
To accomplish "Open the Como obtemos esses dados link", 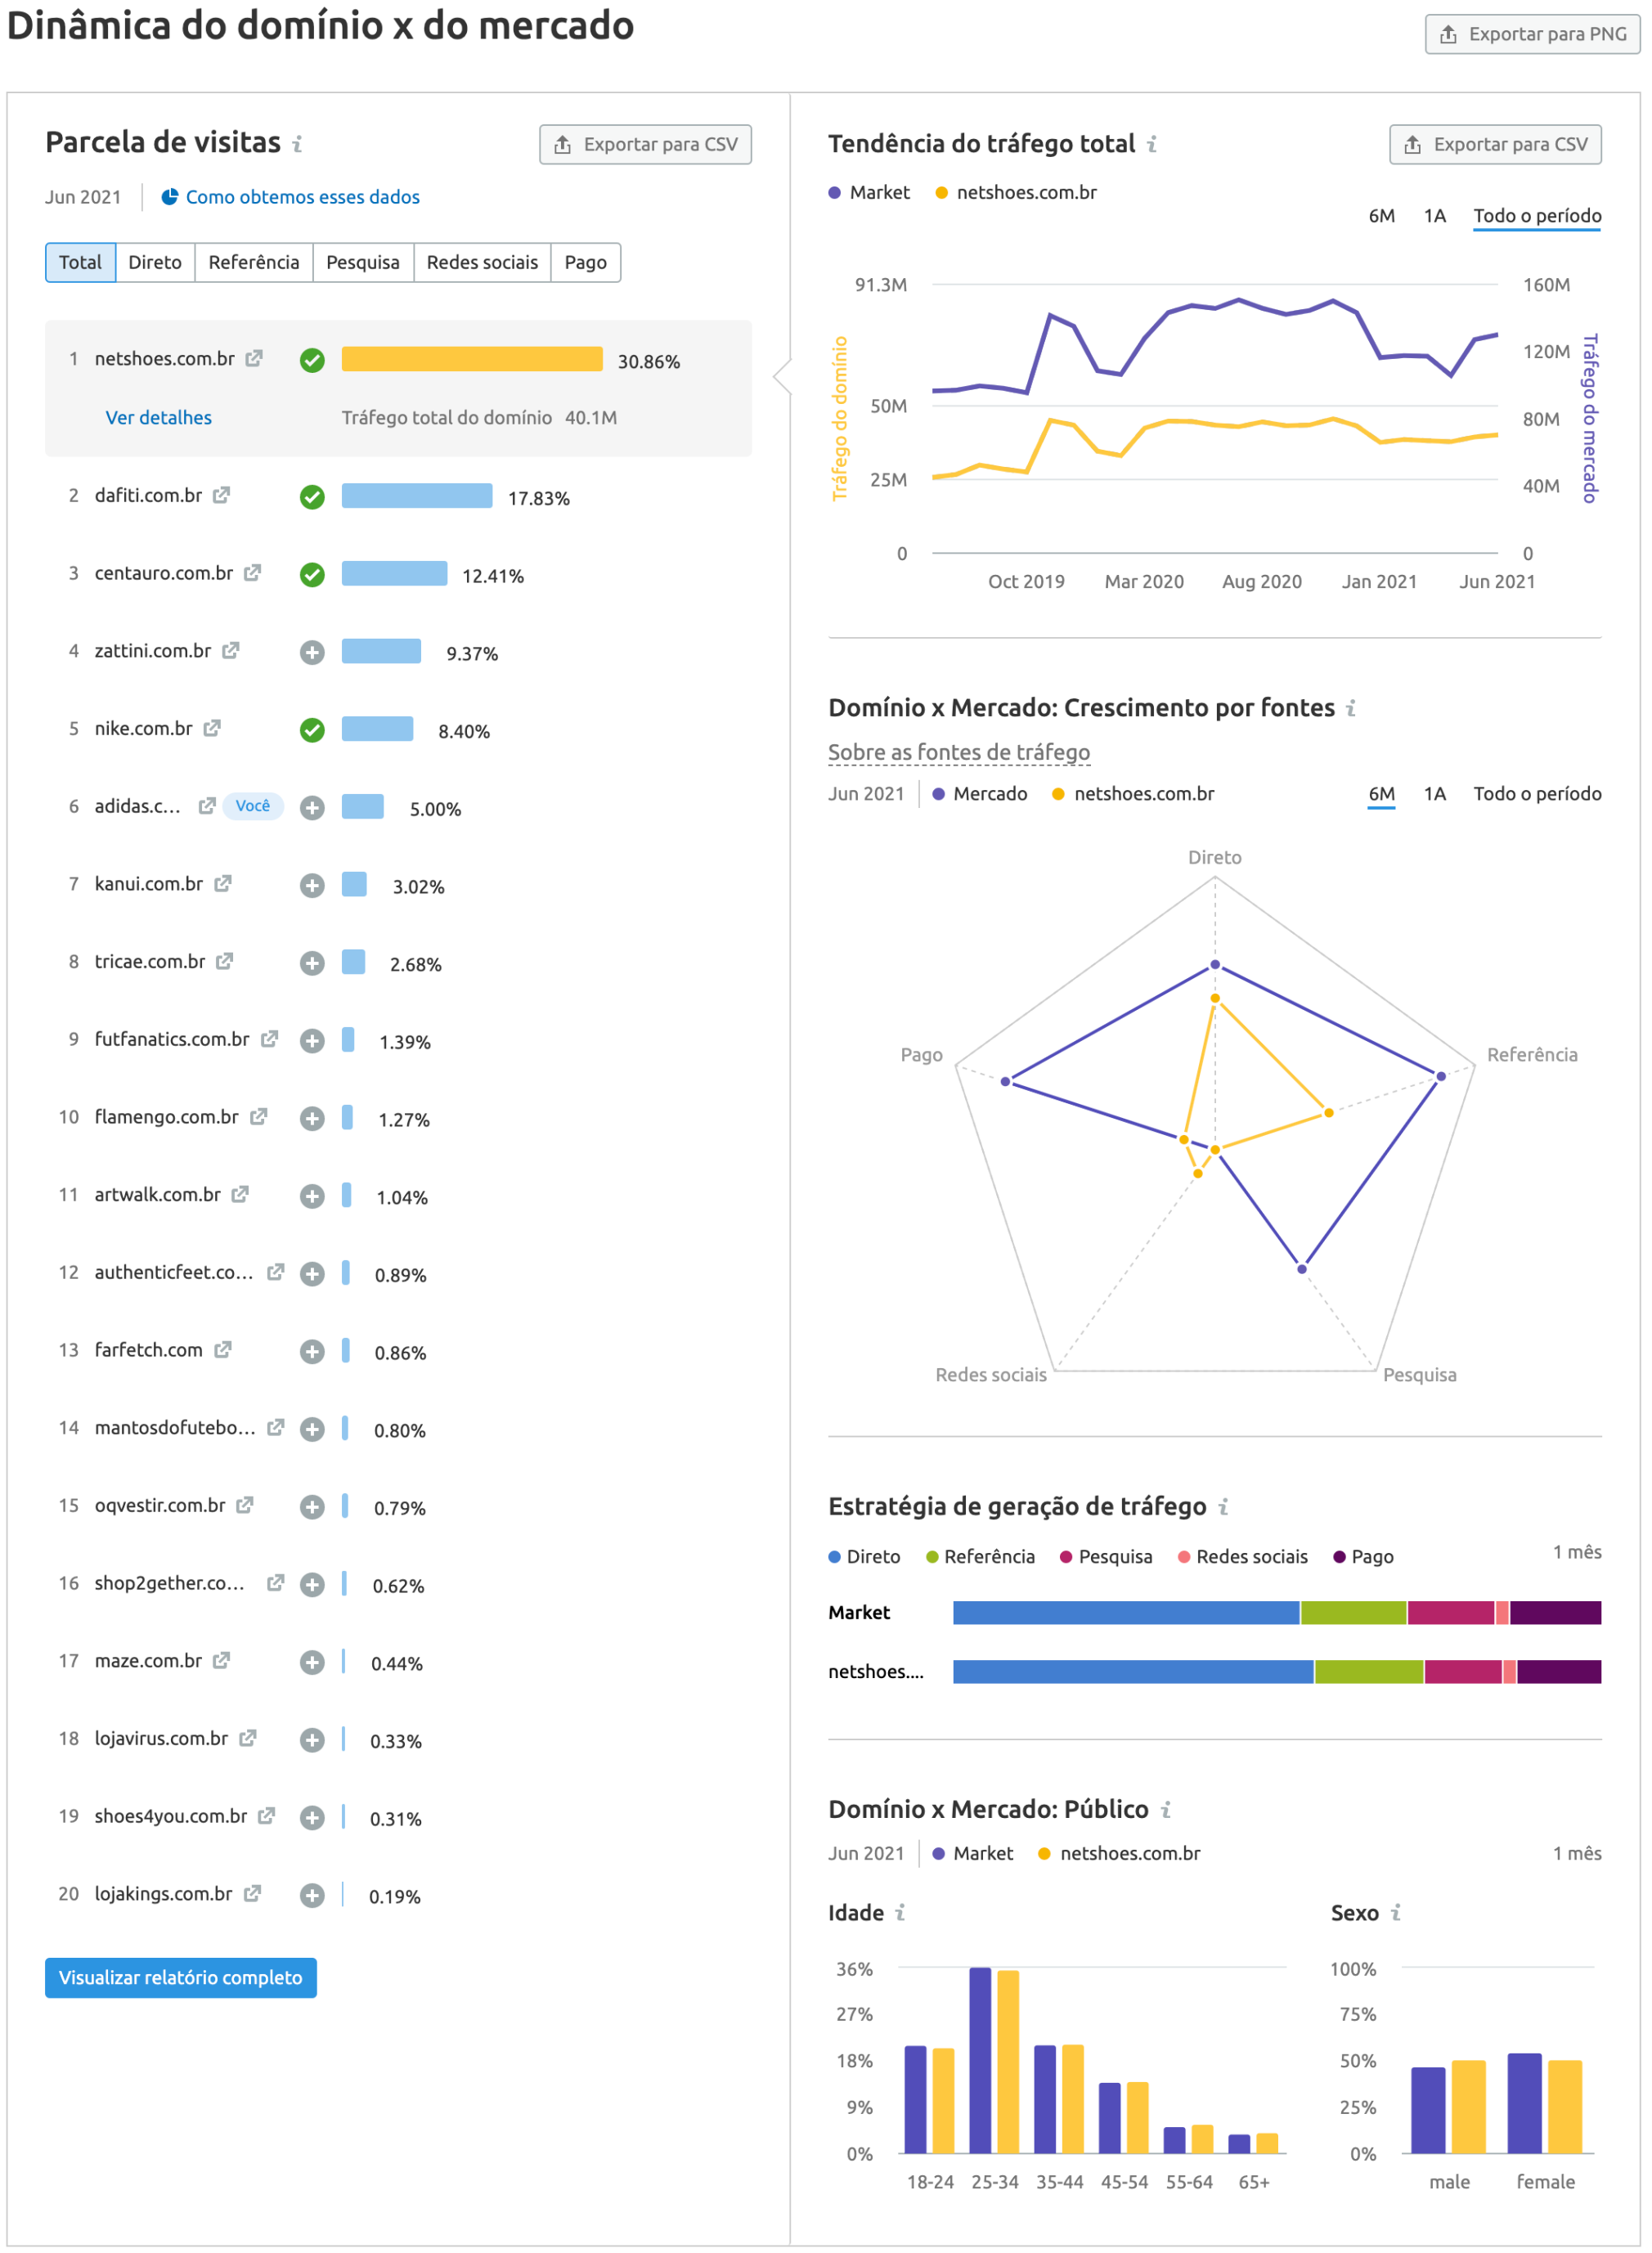I will tap(302, 197).
